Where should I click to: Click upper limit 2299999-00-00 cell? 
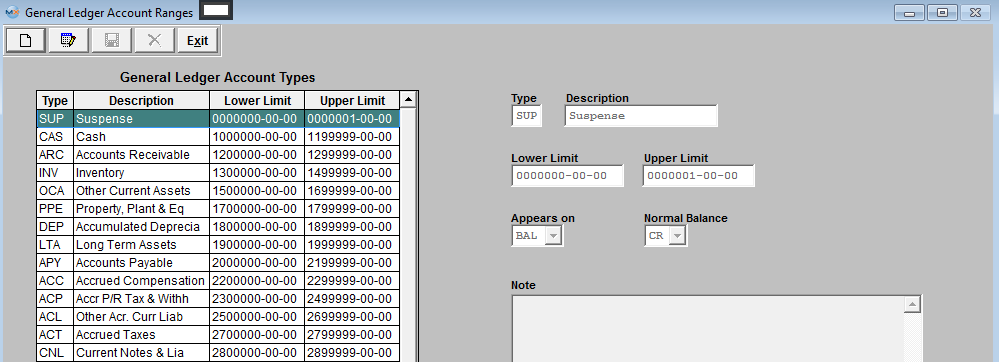pyautogui.click(x=352, y=280)
